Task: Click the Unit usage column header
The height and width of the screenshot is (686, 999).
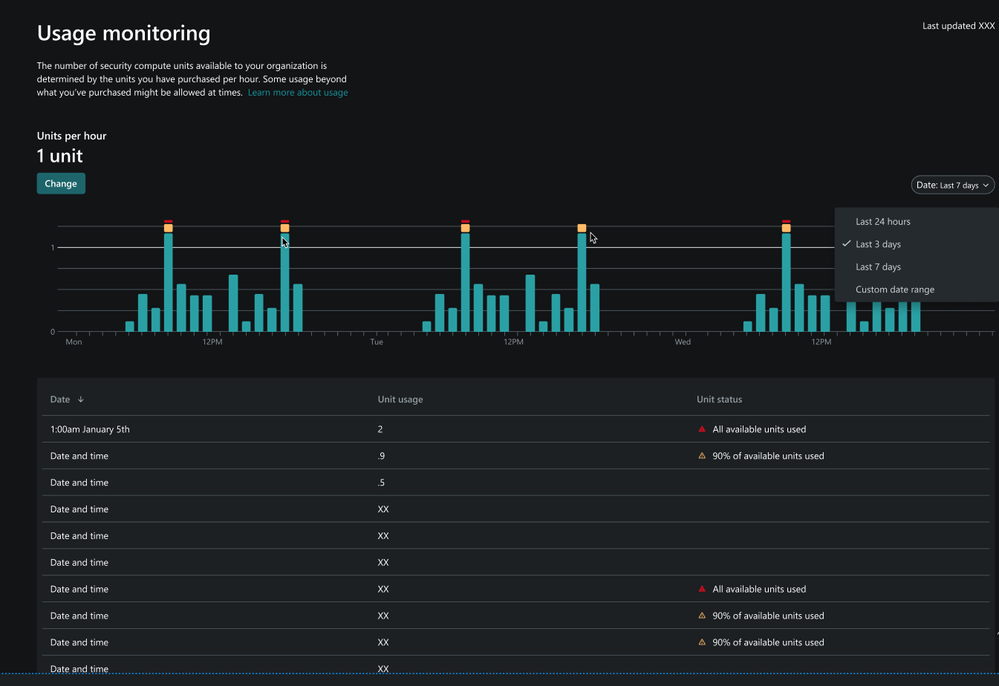Action: pos(400,399)
